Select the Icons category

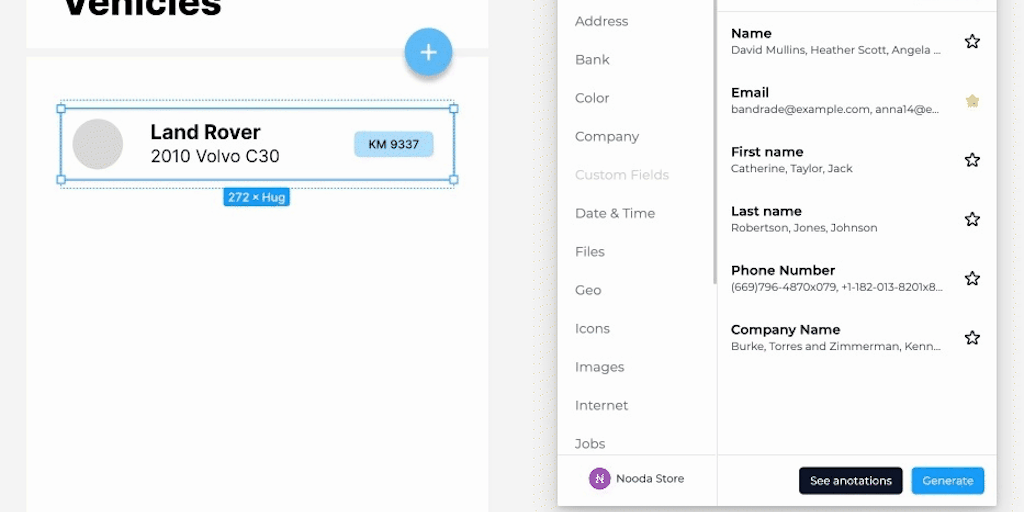click(592, 329)
